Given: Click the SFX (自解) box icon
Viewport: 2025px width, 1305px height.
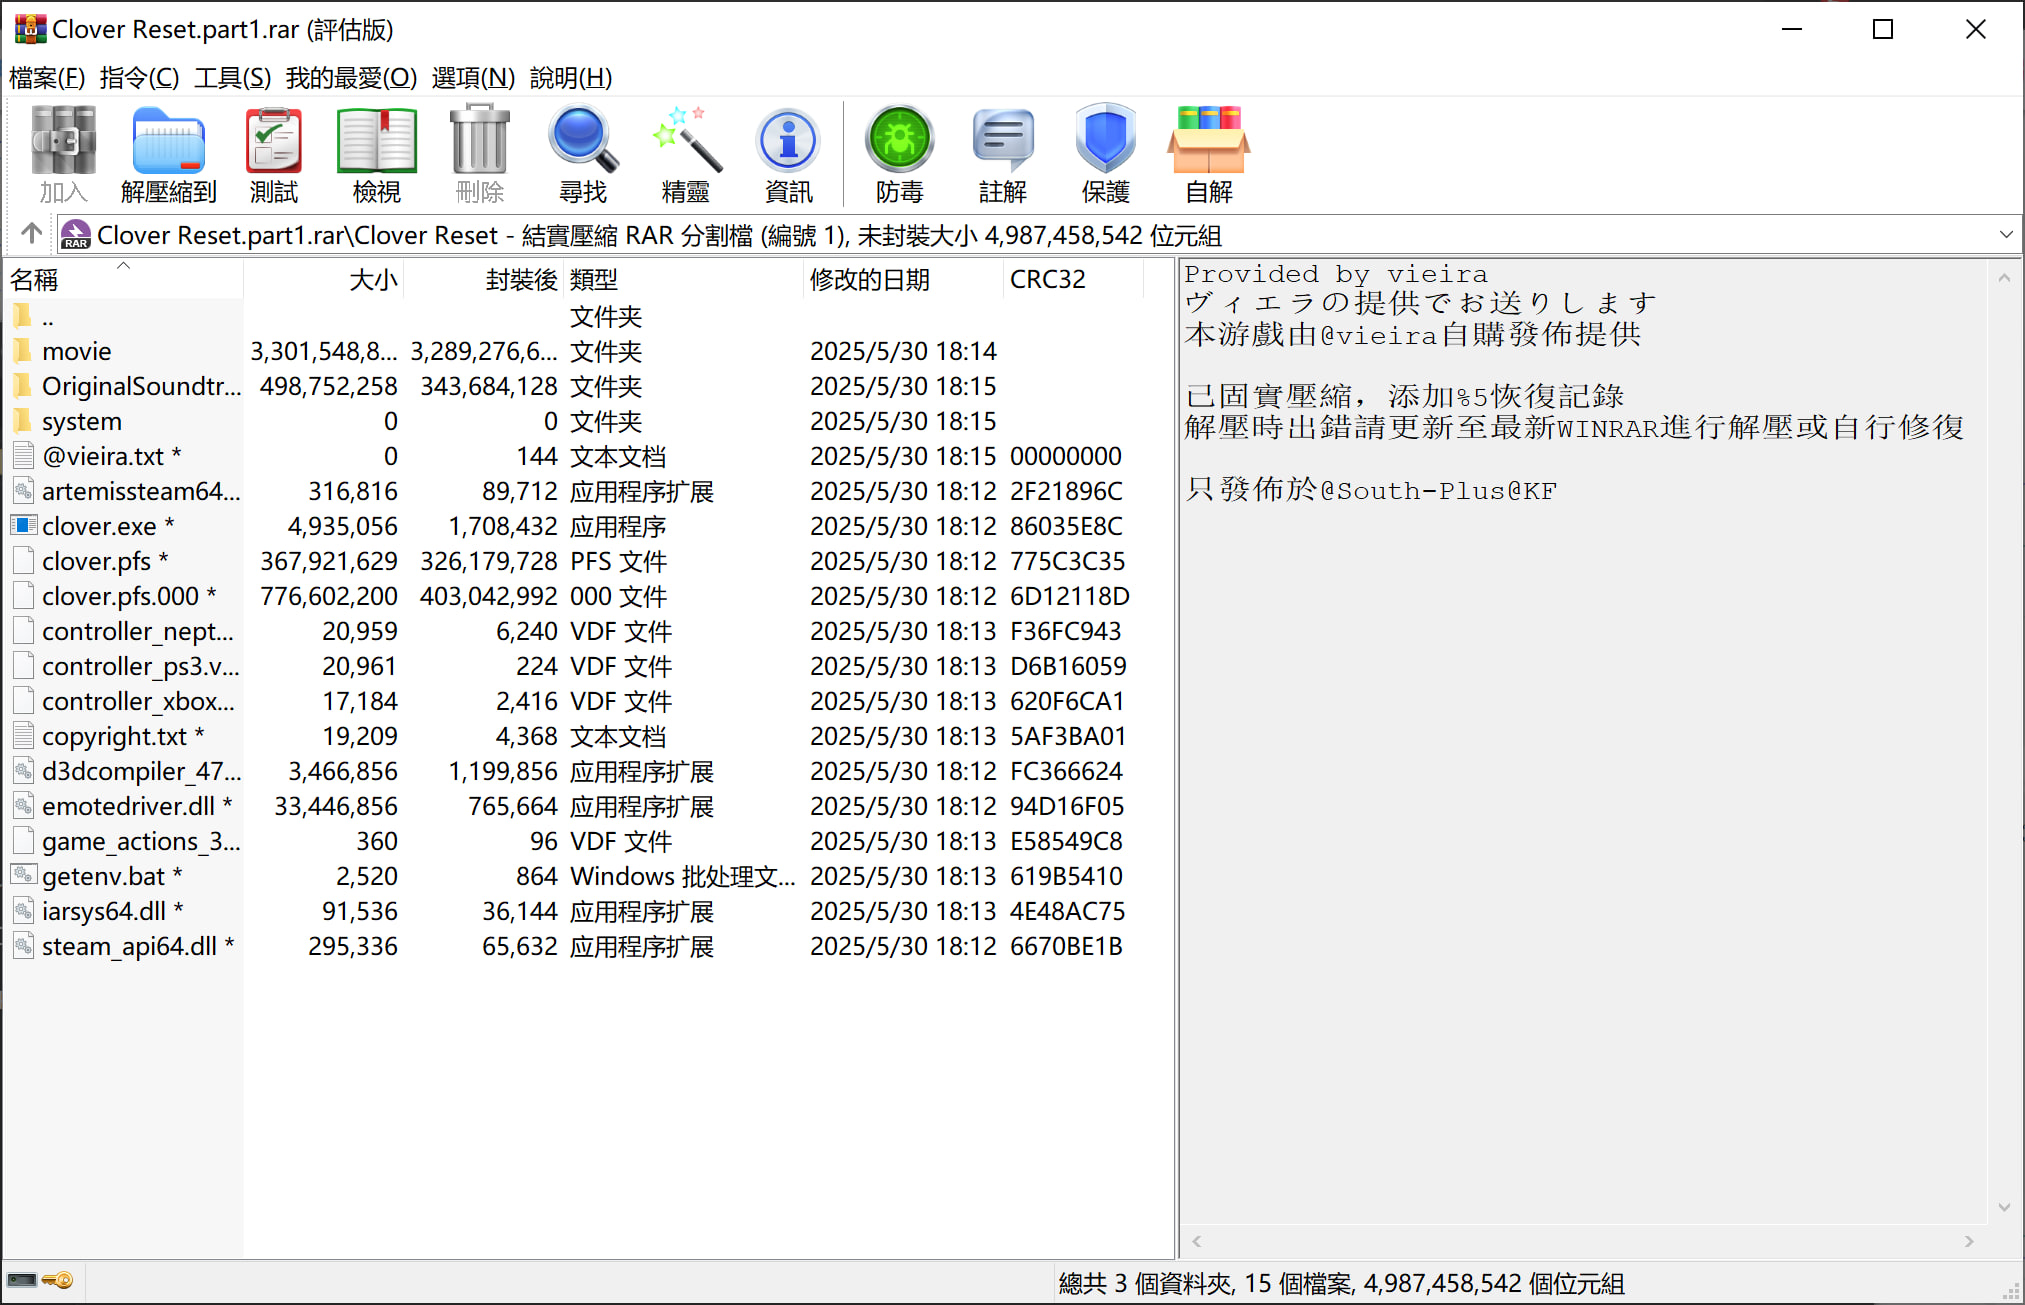Looking at the screenshot, I should click(1208, 154).
